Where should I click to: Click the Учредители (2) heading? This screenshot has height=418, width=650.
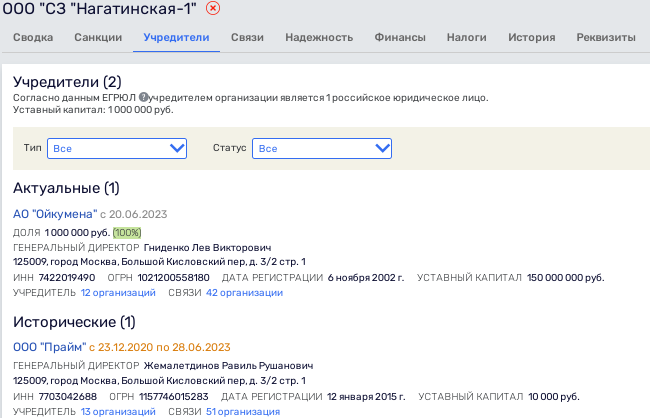coord(67,82)
